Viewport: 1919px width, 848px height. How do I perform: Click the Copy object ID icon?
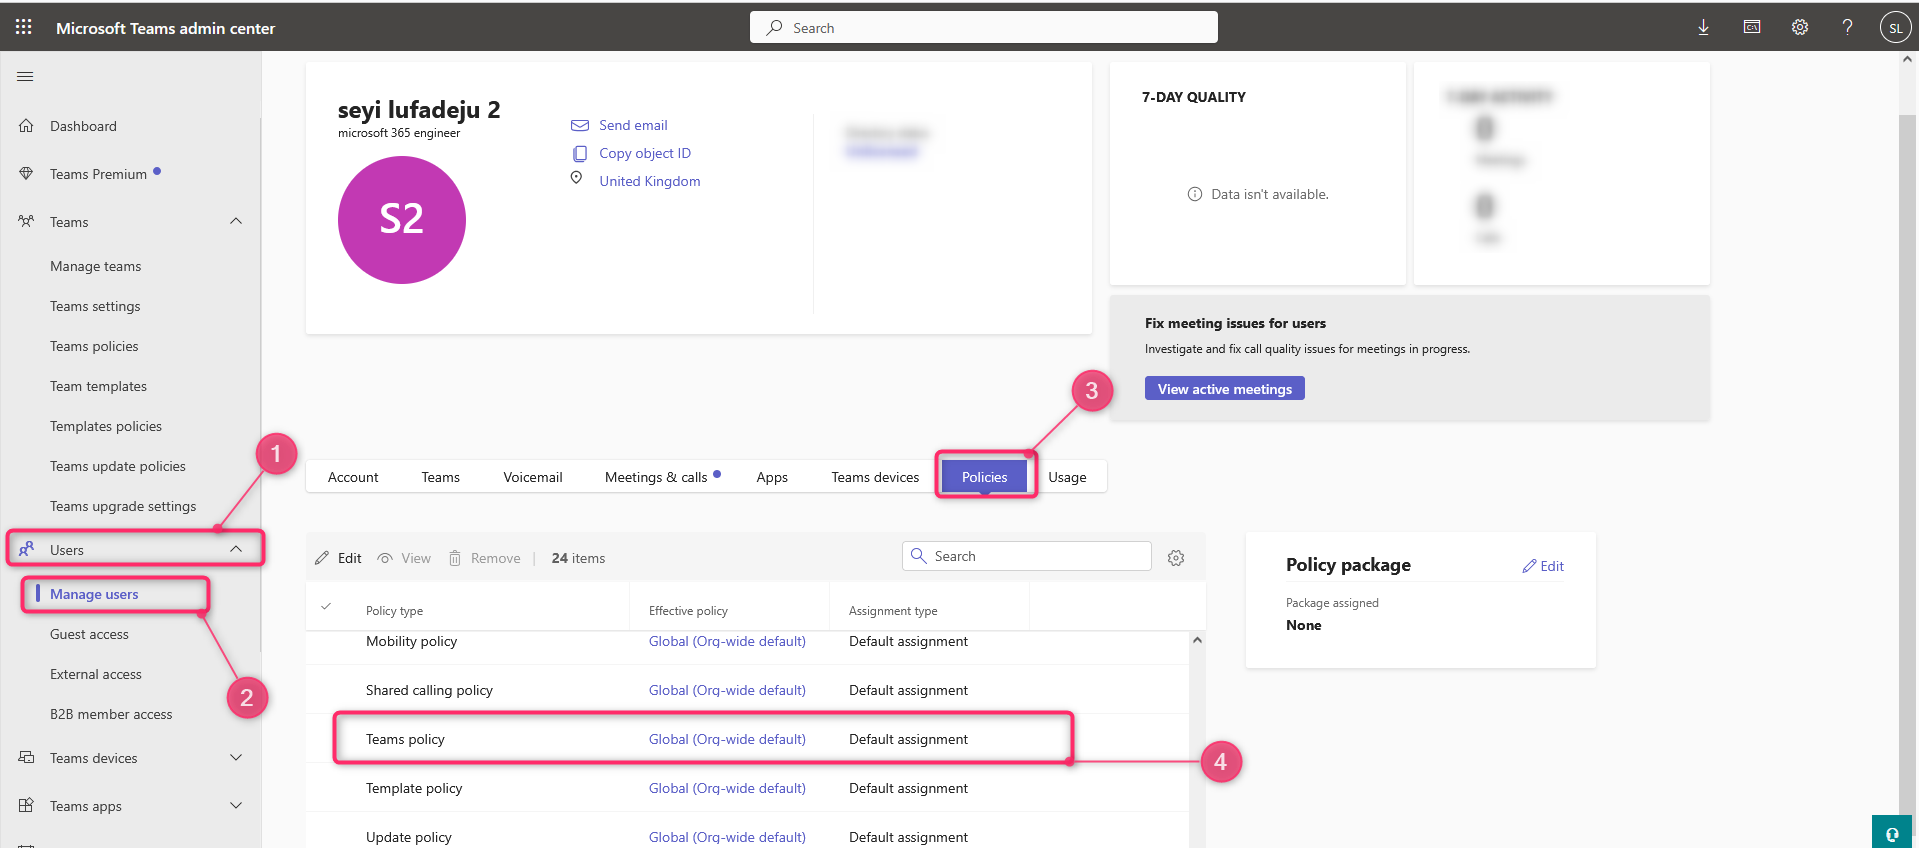point(580,153)
